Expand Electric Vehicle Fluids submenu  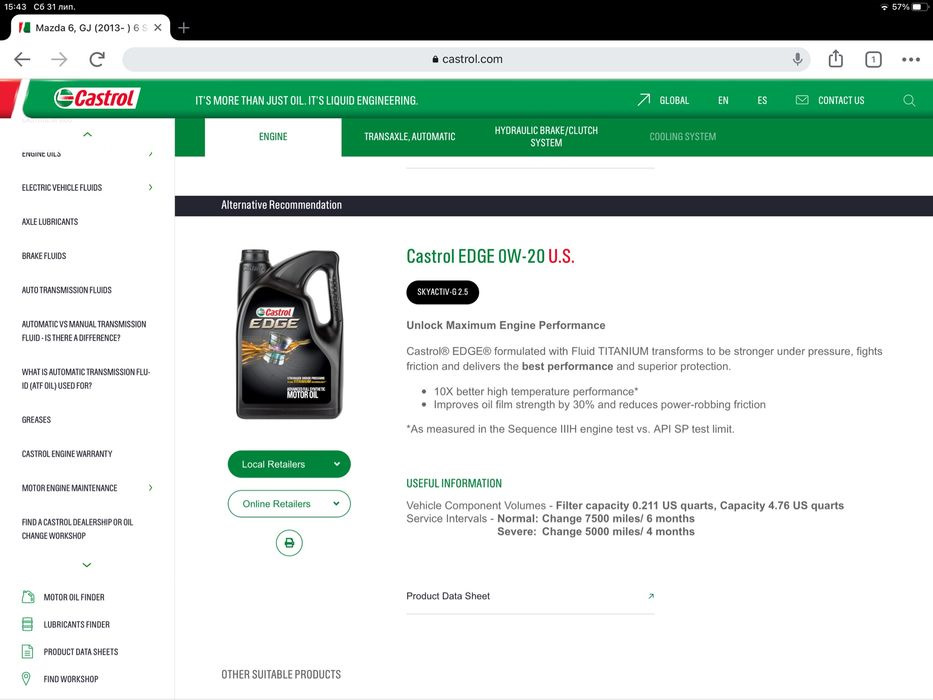151,188
